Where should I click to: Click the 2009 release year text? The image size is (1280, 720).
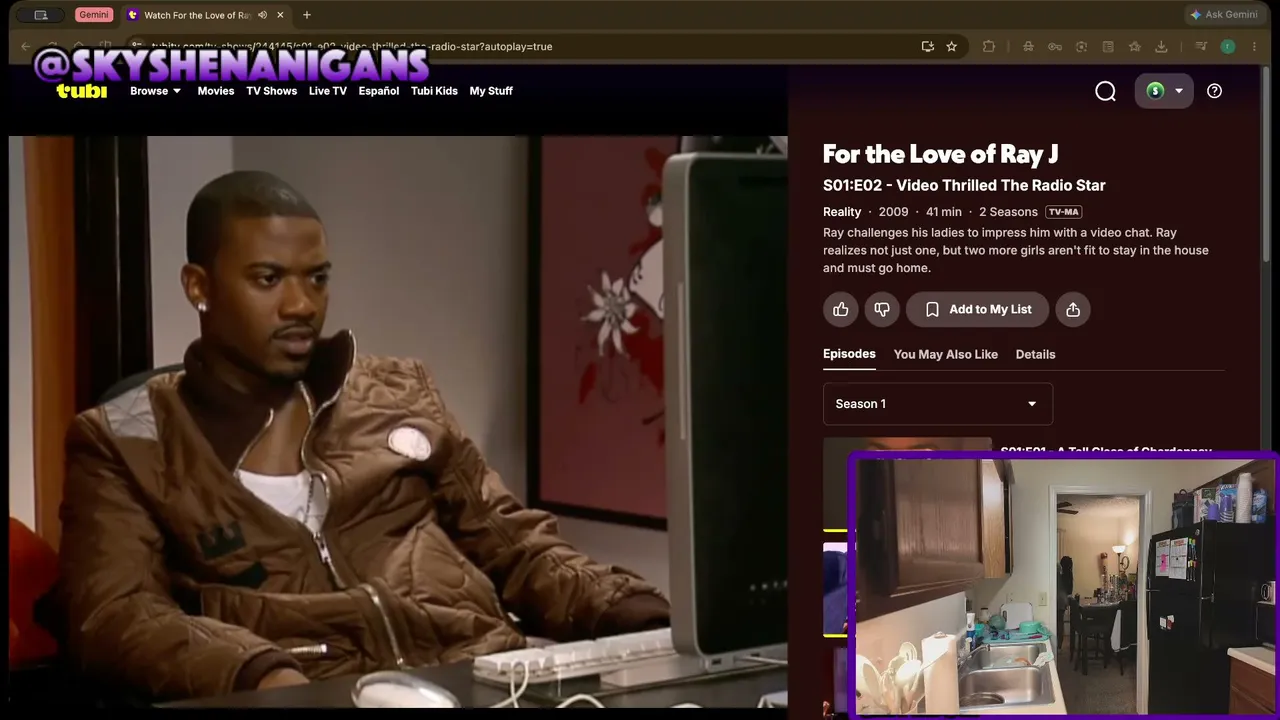pos(893,212)
